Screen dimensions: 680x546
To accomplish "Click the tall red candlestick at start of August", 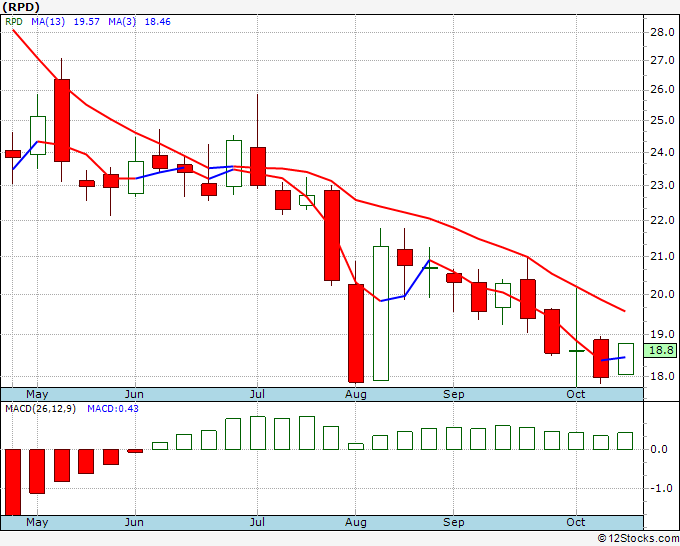I will (x=356, y=333).
